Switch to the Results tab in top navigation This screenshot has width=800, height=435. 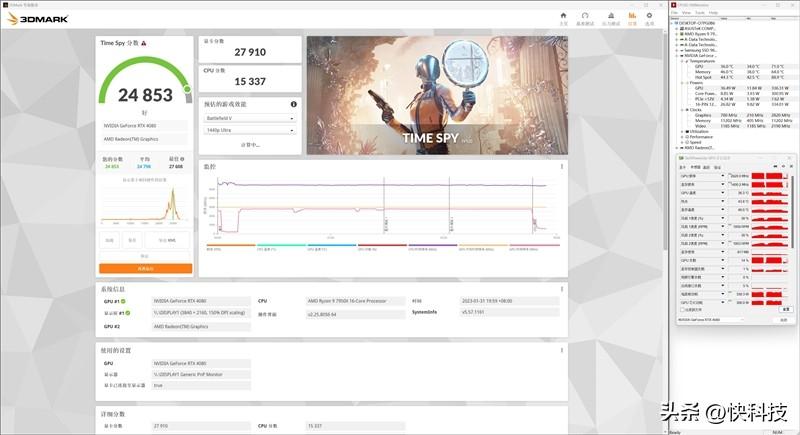point(631,17)
